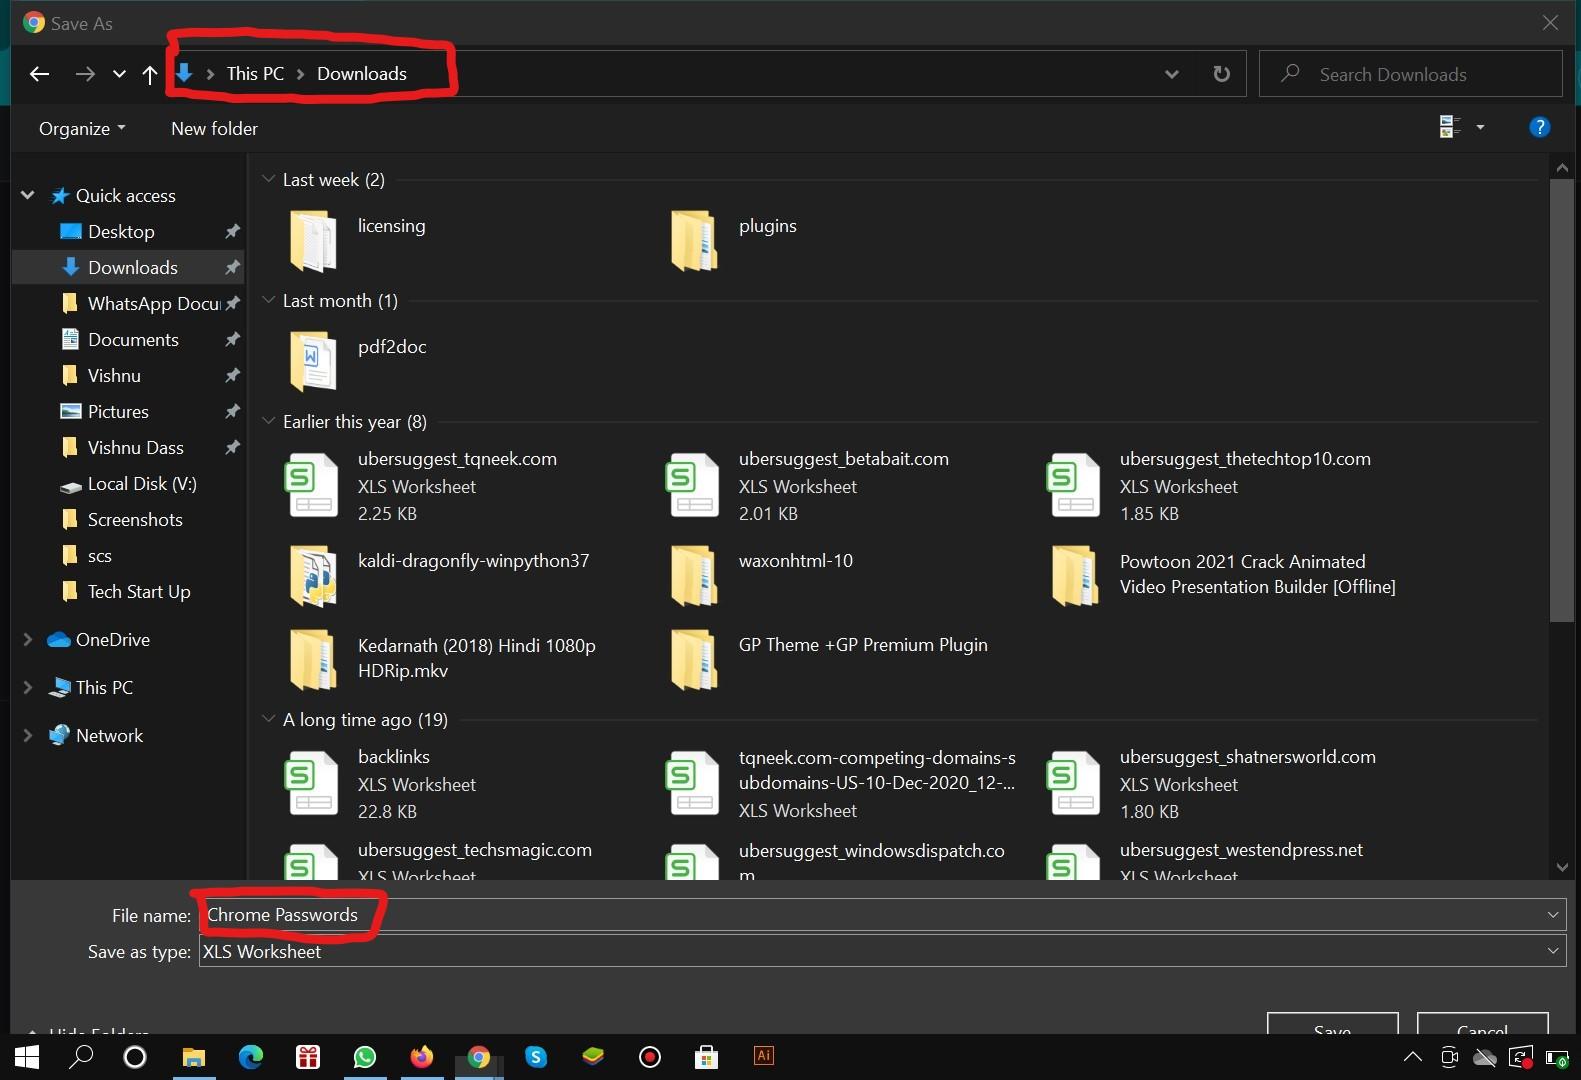The image size is (1581, 1080).
Task: Open the Organize menu
Action: pyautogui.click(x=82, y=129)
